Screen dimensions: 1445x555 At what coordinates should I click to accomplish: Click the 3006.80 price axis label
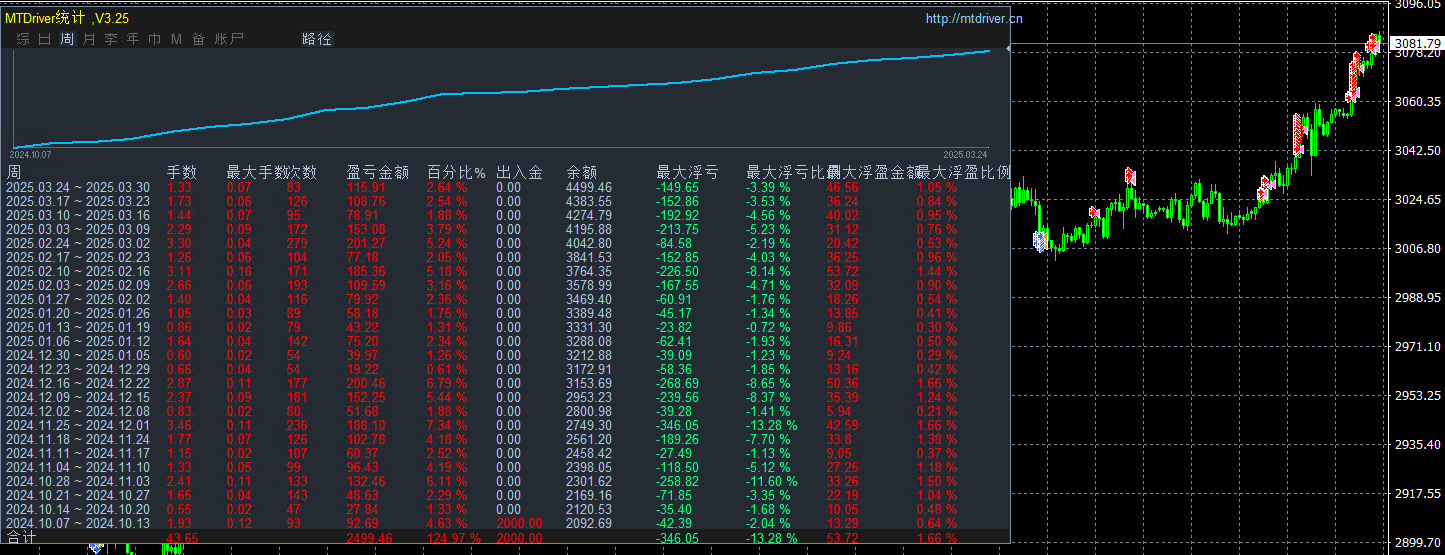click(x=1418, y=248)
